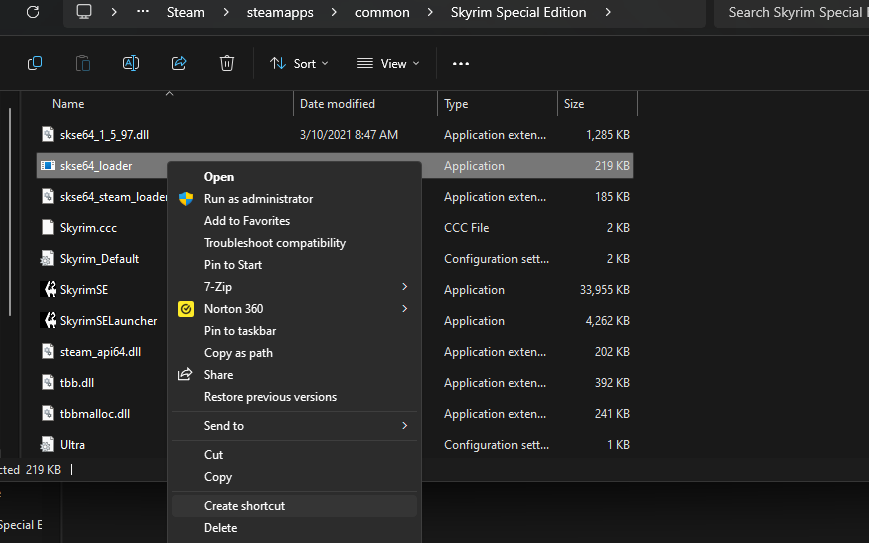Click the SkyrimSE application file icon
The height and width of the screenshot is (543, 869).
point(48,290)
